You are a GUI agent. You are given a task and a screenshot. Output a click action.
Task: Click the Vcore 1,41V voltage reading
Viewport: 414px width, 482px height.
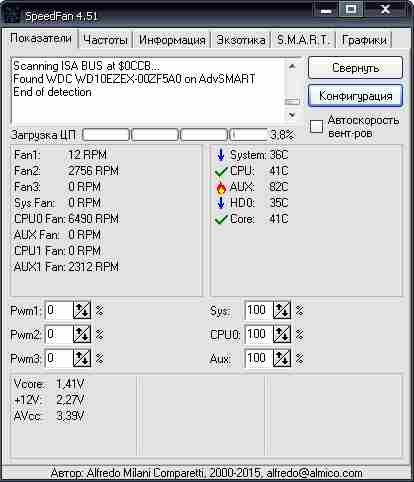point(49,384)
